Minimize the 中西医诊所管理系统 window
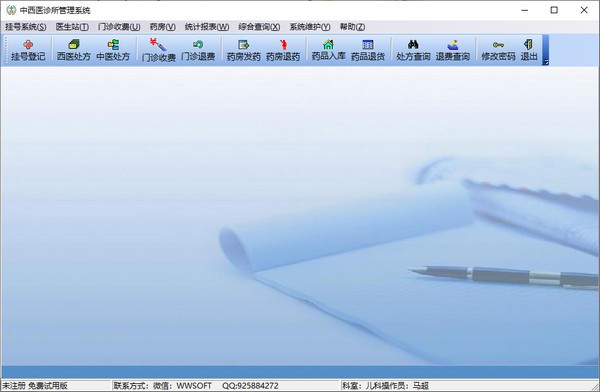 click(525, 10)
